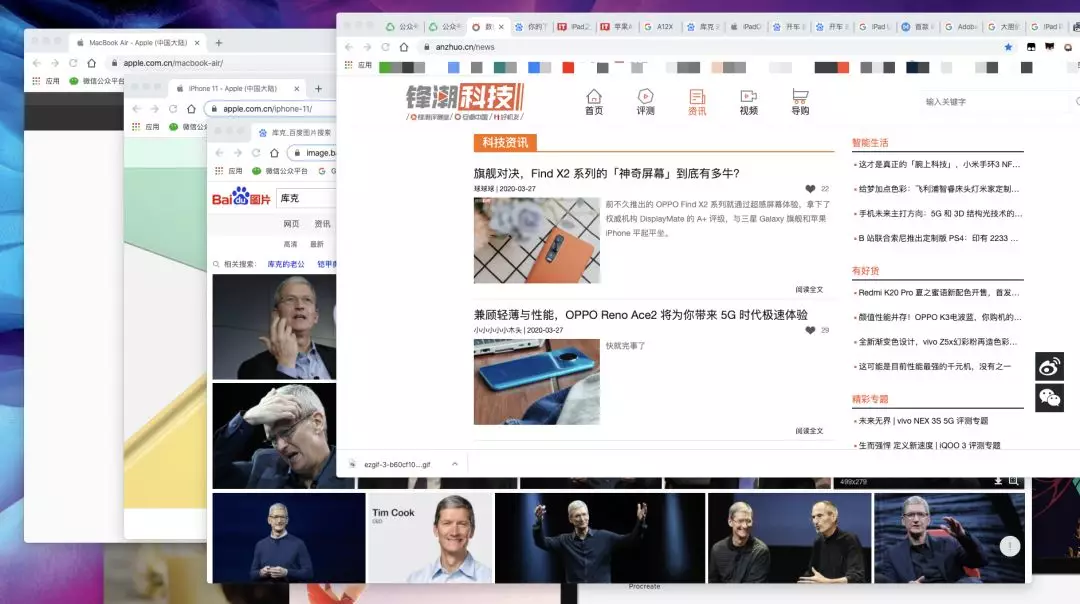Reload the iPhone 11 window page

[173, 109]
